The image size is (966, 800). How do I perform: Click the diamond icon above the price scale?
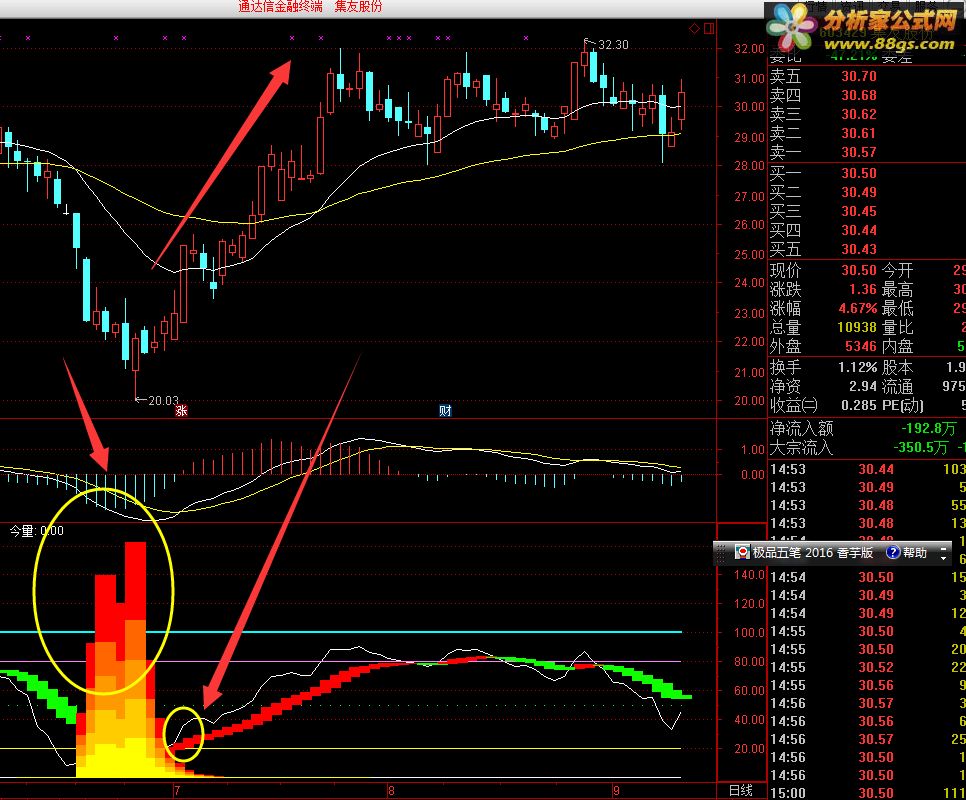coord(694,28)
